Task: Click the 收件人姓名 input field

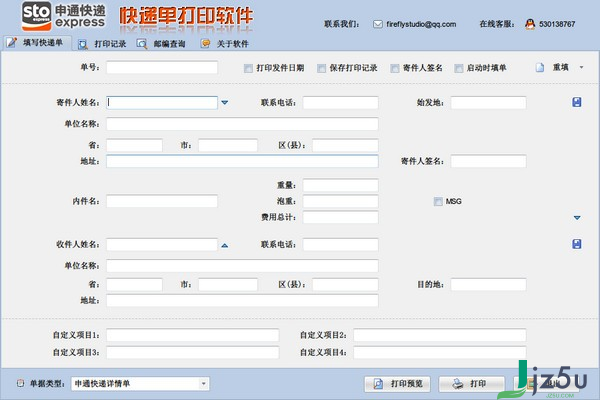Action: pos(162,244)
